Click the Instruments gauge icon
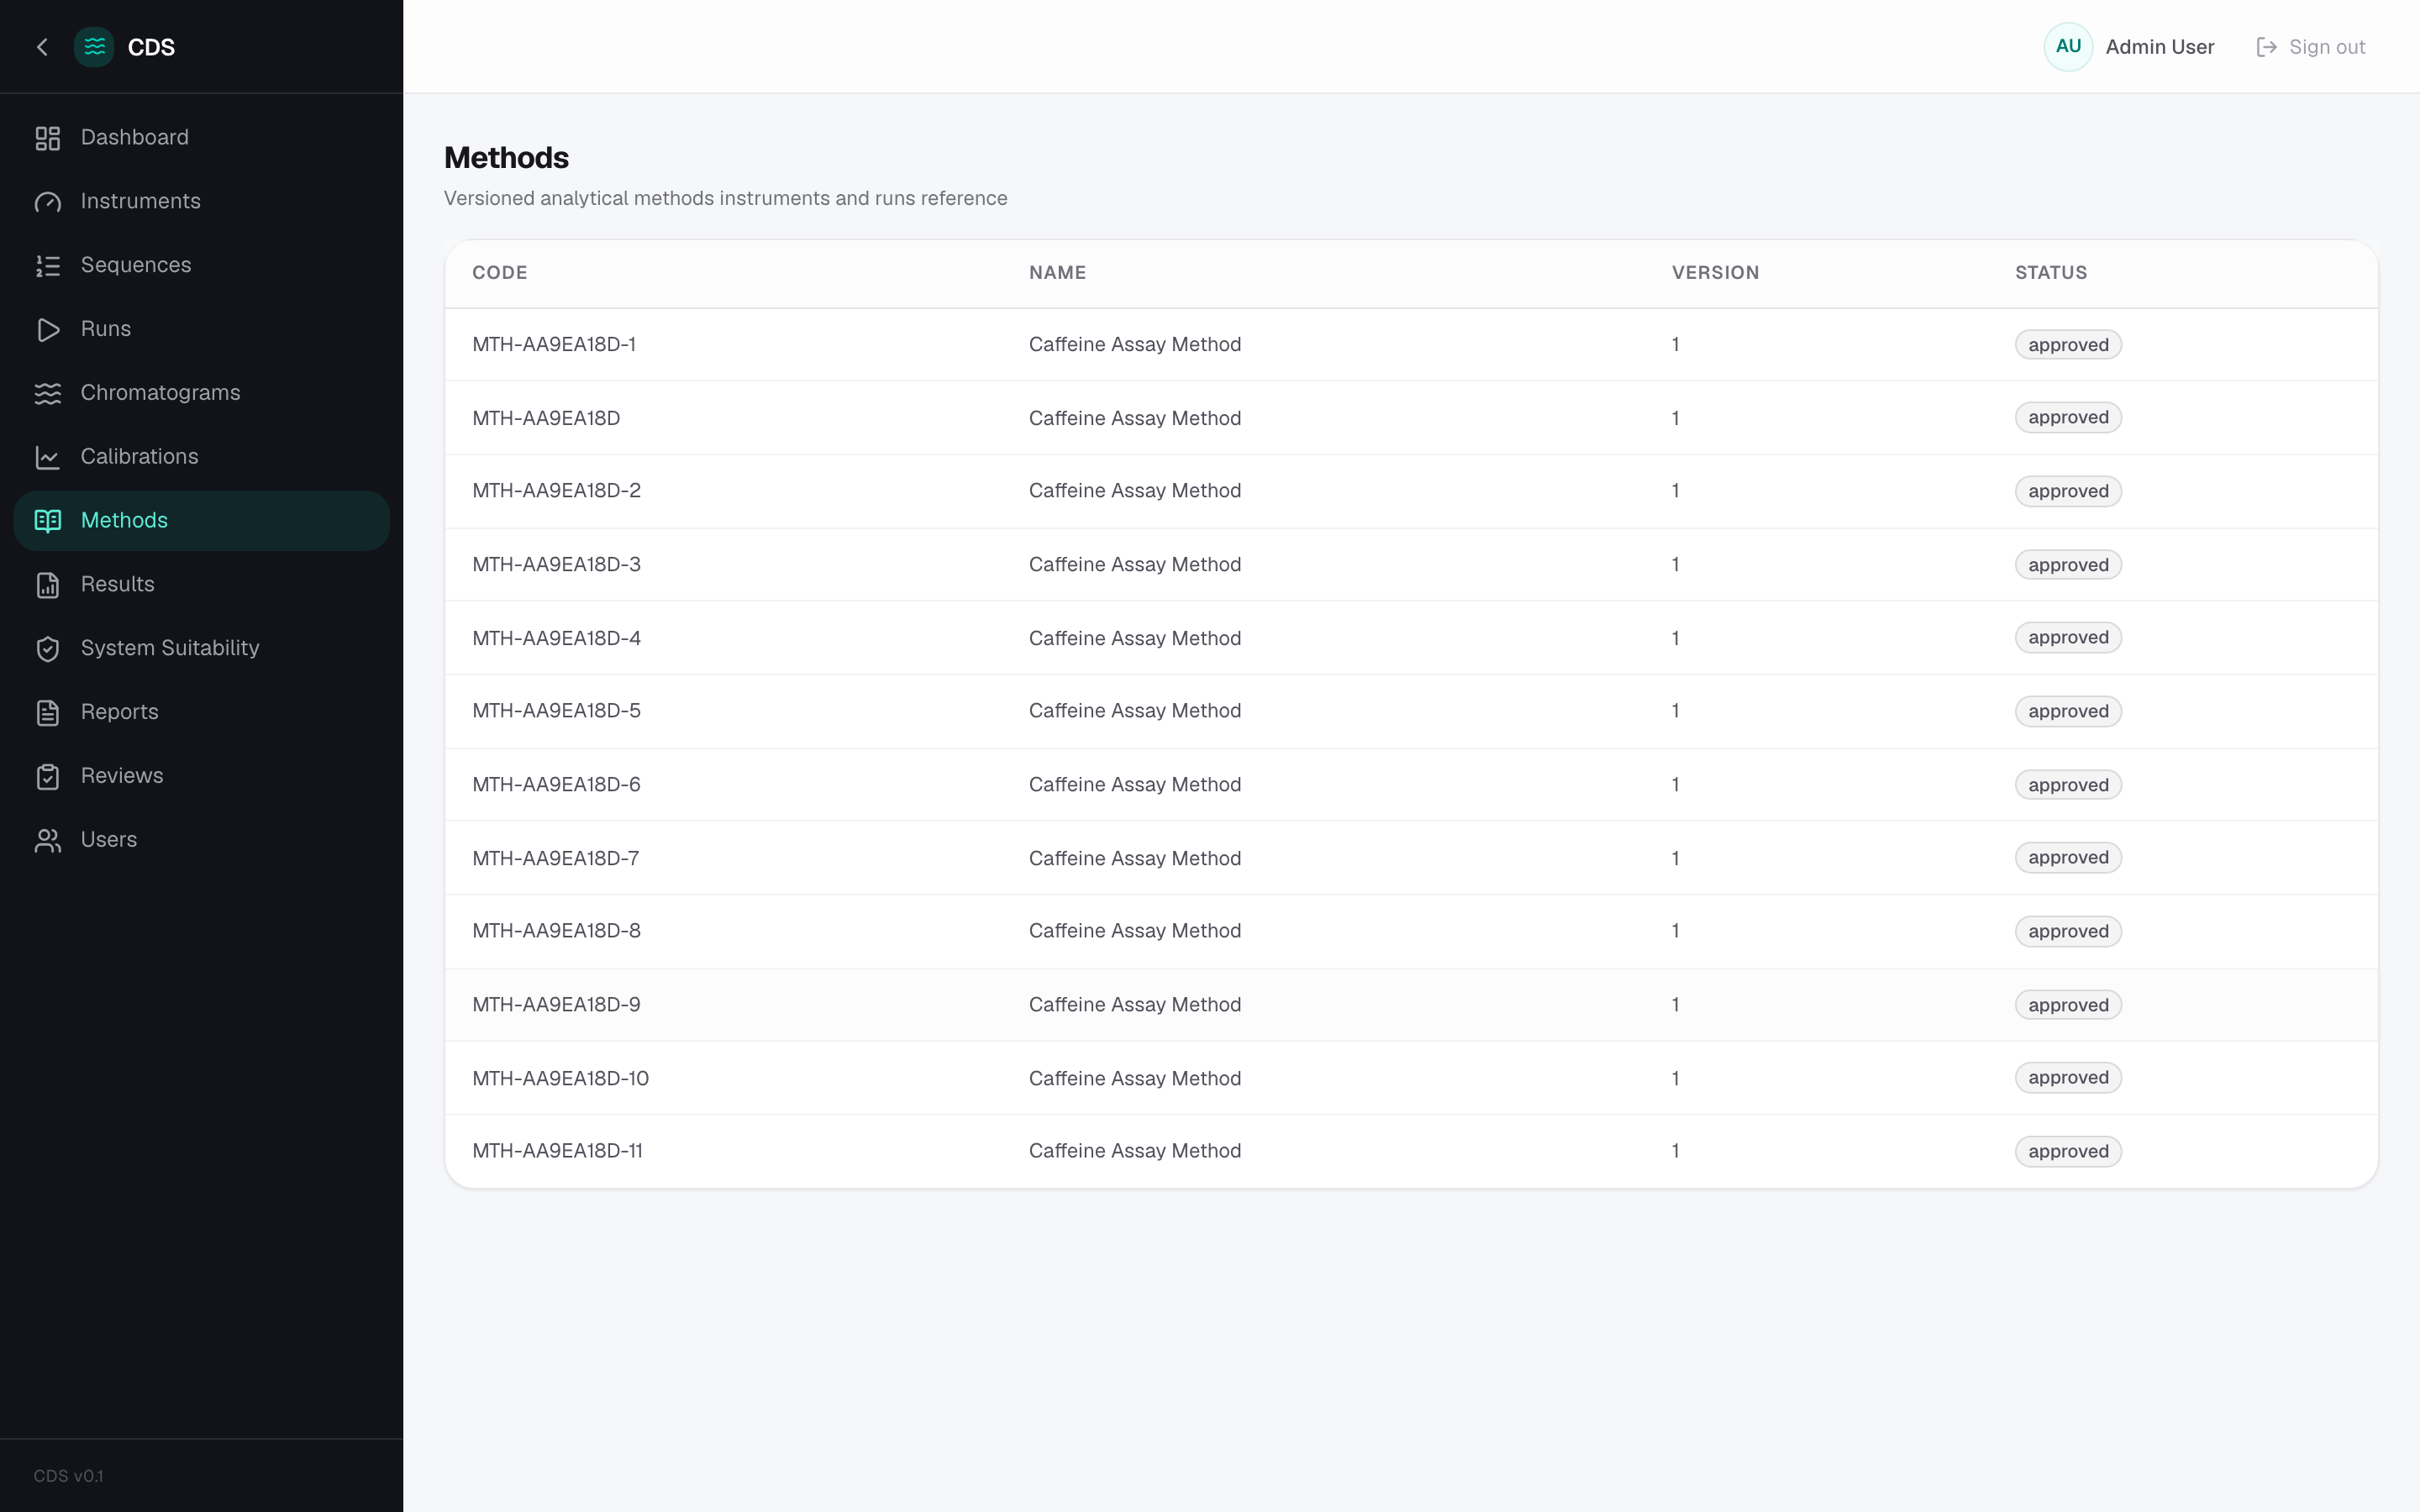 (48, 202)
